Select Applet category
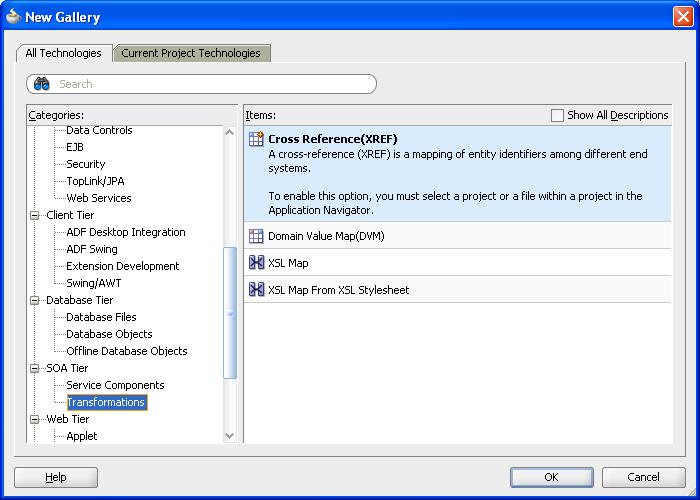This screenshot has width=700, height=500. (81, 436)
